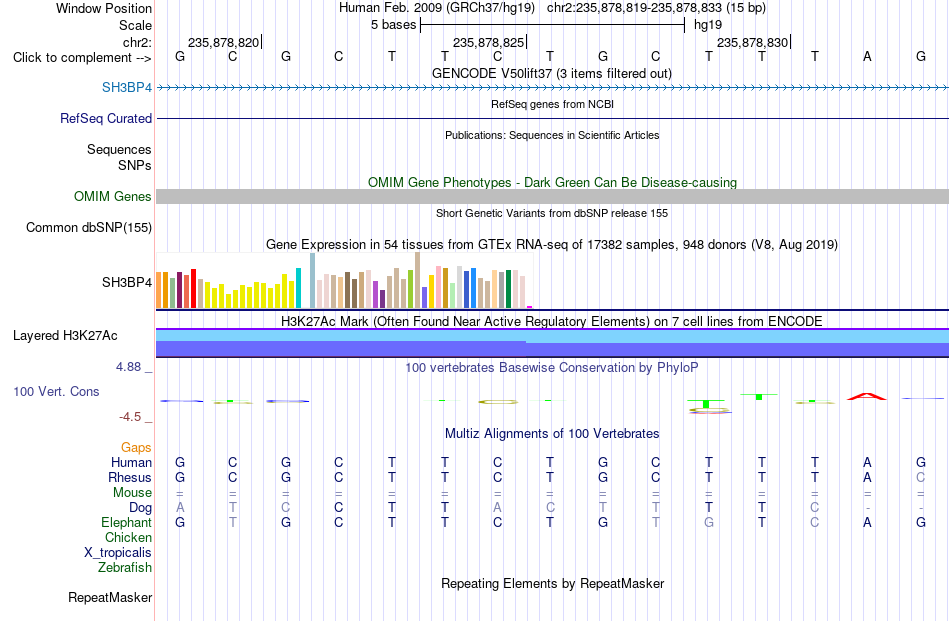The height and width of the screenshot is (621, 950).
Task: Click the OMIM Genes track label
Action: (x=112, y=196)
